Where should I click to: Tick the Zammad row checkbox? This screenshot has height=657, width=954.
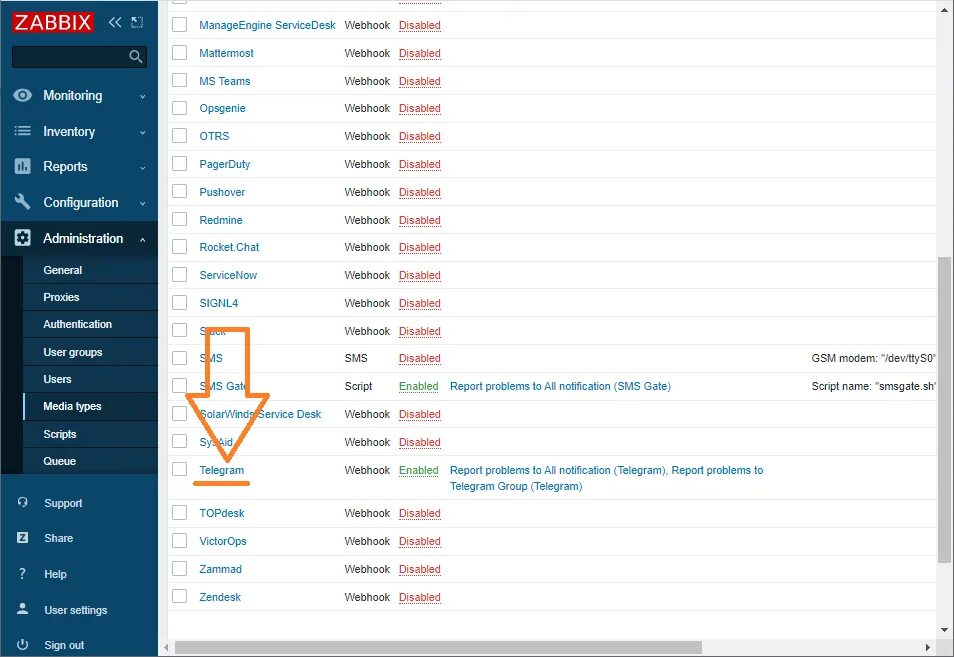[x=179, y=568]
